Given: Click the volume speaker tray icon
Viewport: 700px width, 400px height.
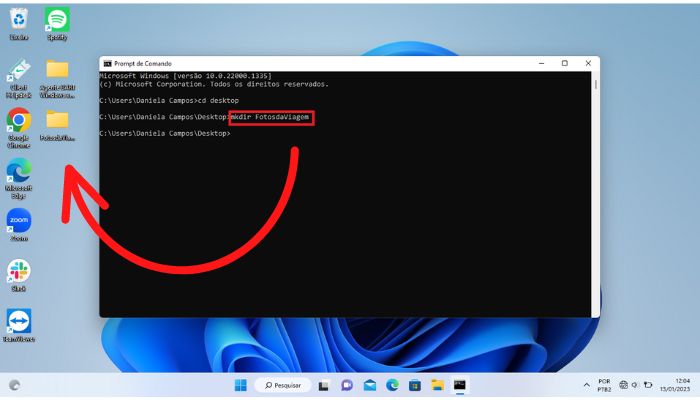Looking at the screenshot, I should [635, 385].
